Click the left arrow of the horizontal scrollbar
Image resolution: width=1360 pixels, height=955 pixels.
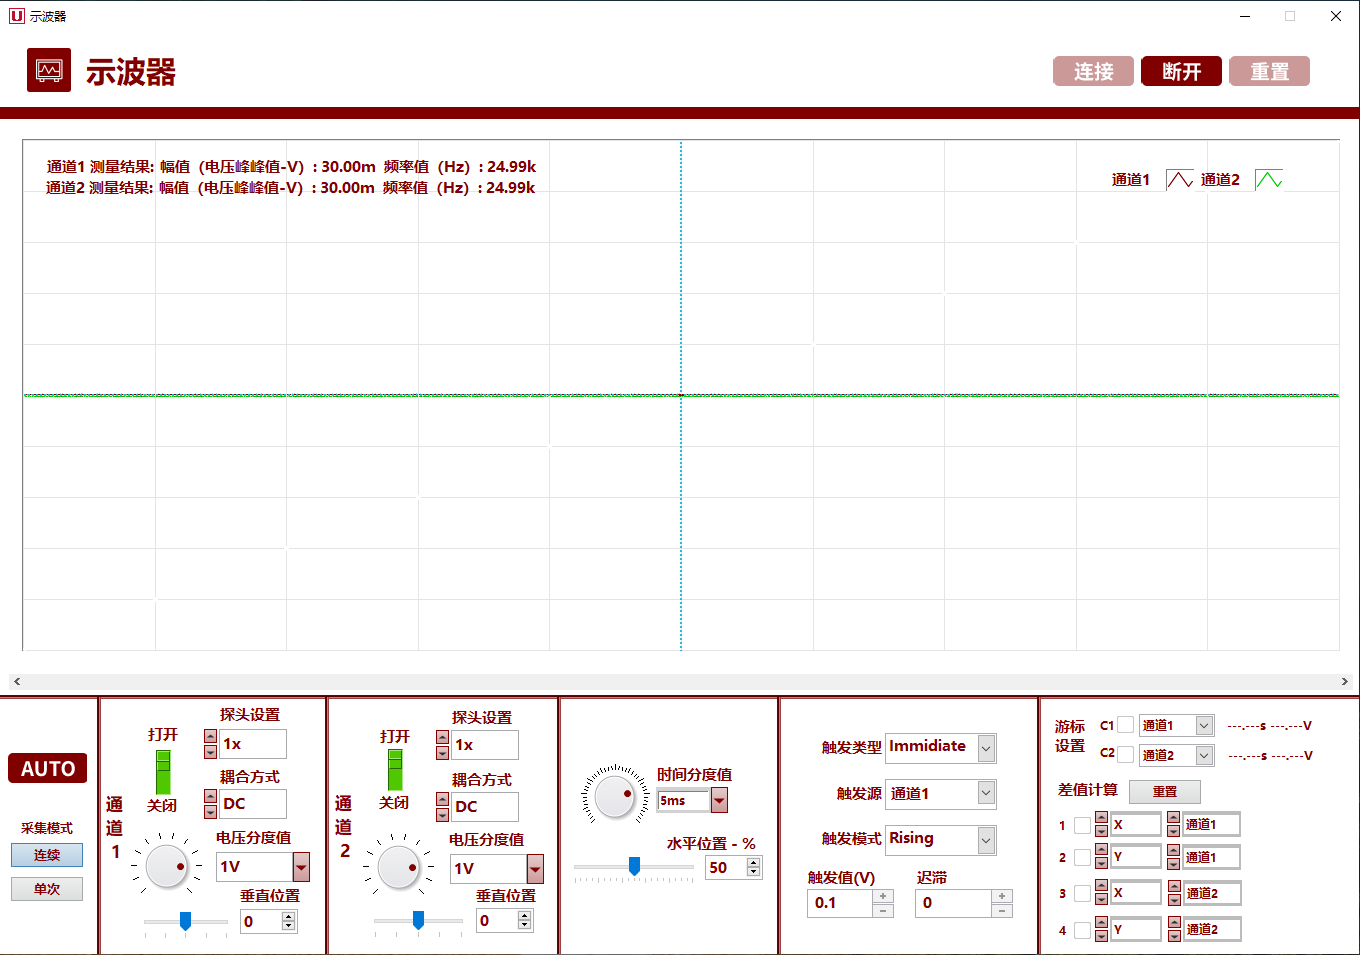click(x=17, y=681)
